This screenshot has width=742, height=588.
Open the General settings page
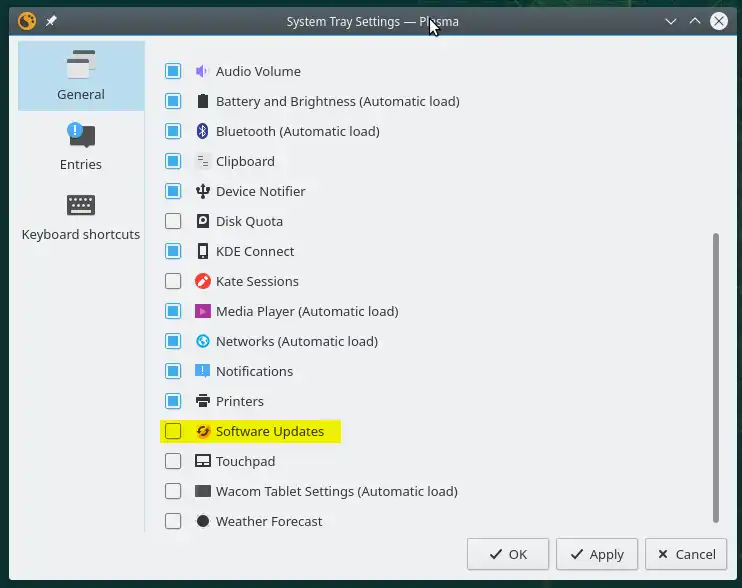(x=81, y=76)
